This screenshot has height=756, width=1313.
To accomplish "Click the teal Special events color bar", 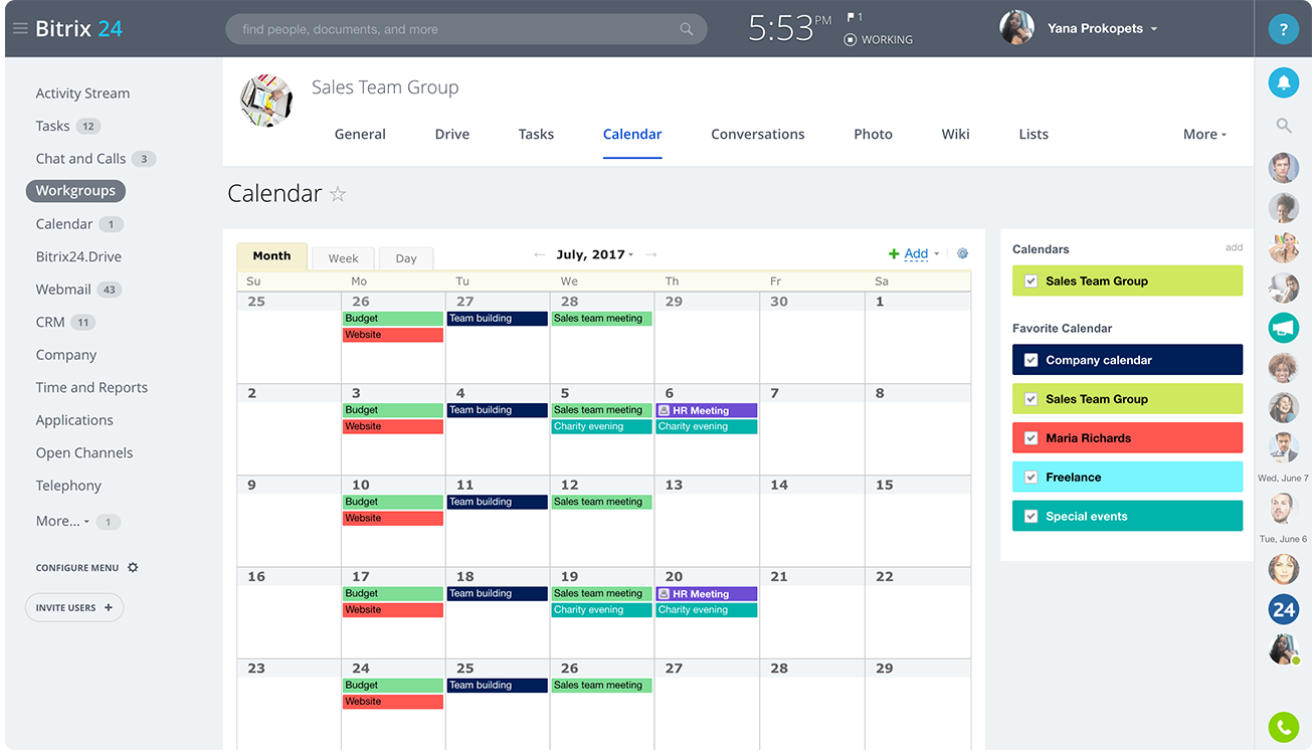I will point(1127,516).
